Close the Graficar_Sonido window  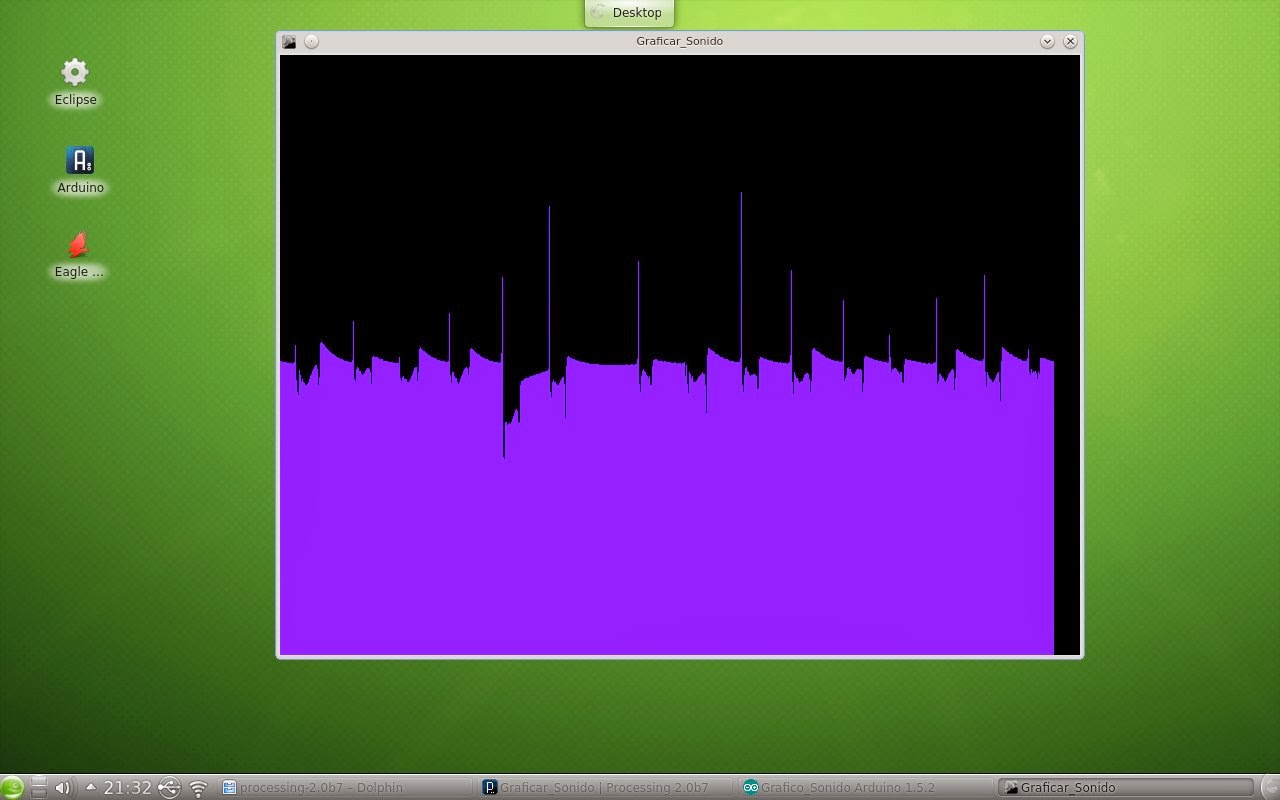click(x=1070, y=41)
